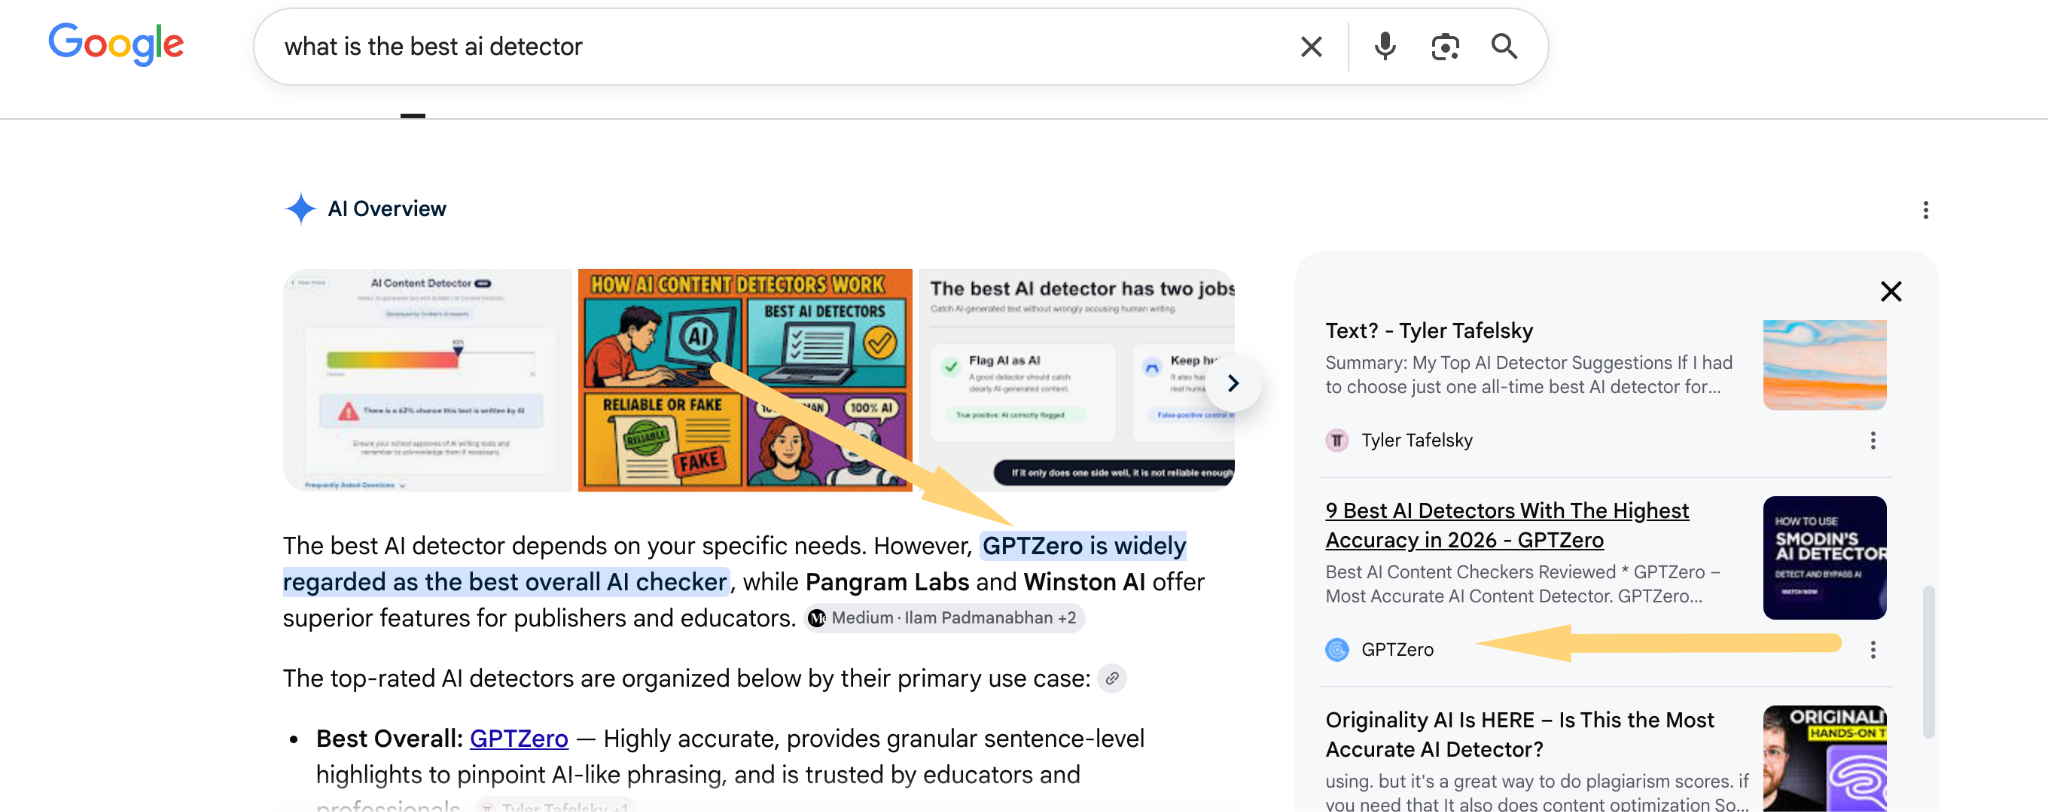Screen dimensions: 2048x812
Task: Open Google Lens image search icon
Action: (1445, 47)
